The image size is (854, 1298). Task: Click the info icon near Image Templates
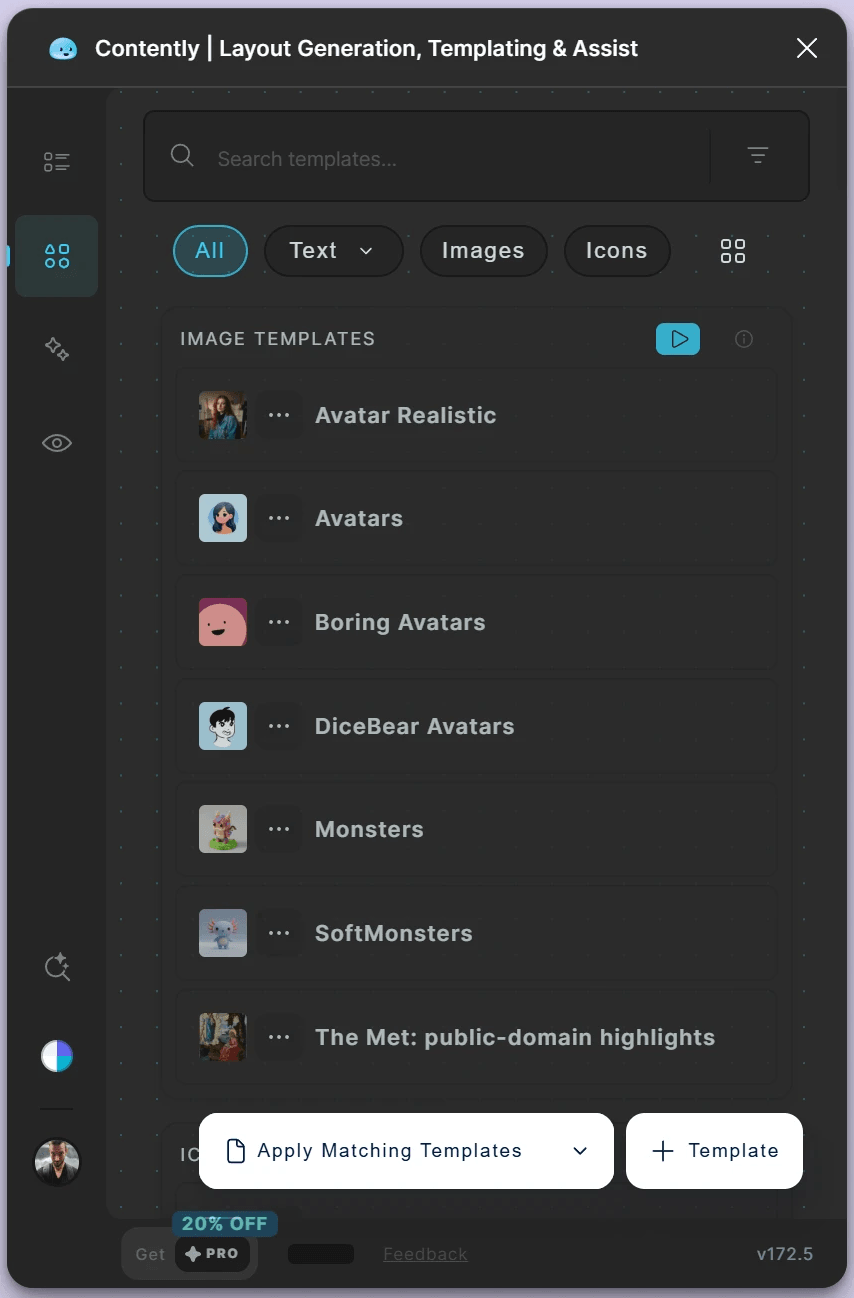coord(743,339)
